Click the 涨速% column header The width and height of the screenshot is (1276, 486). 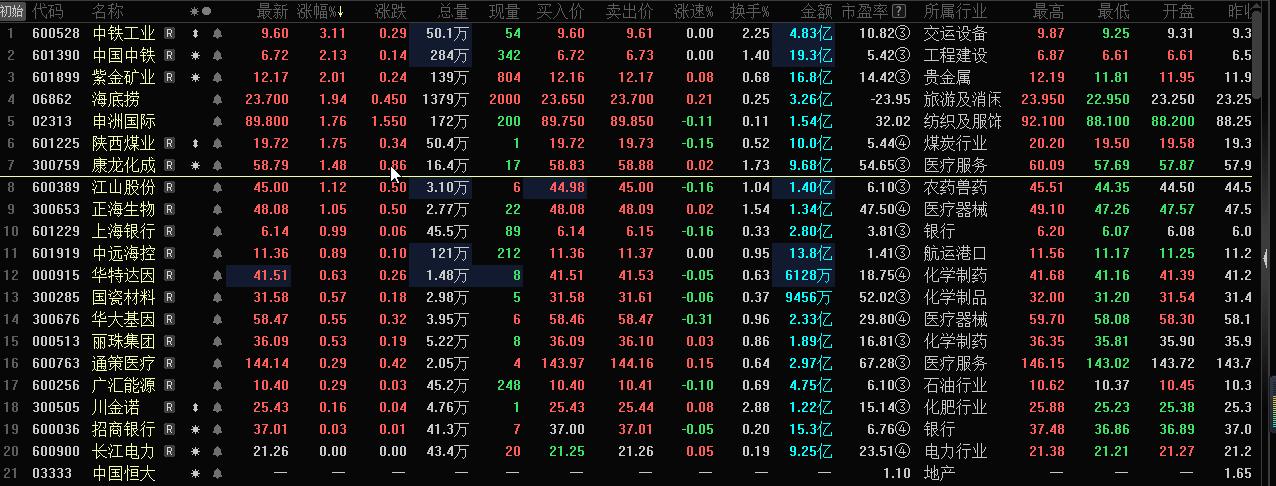click(x=694, y=12)
